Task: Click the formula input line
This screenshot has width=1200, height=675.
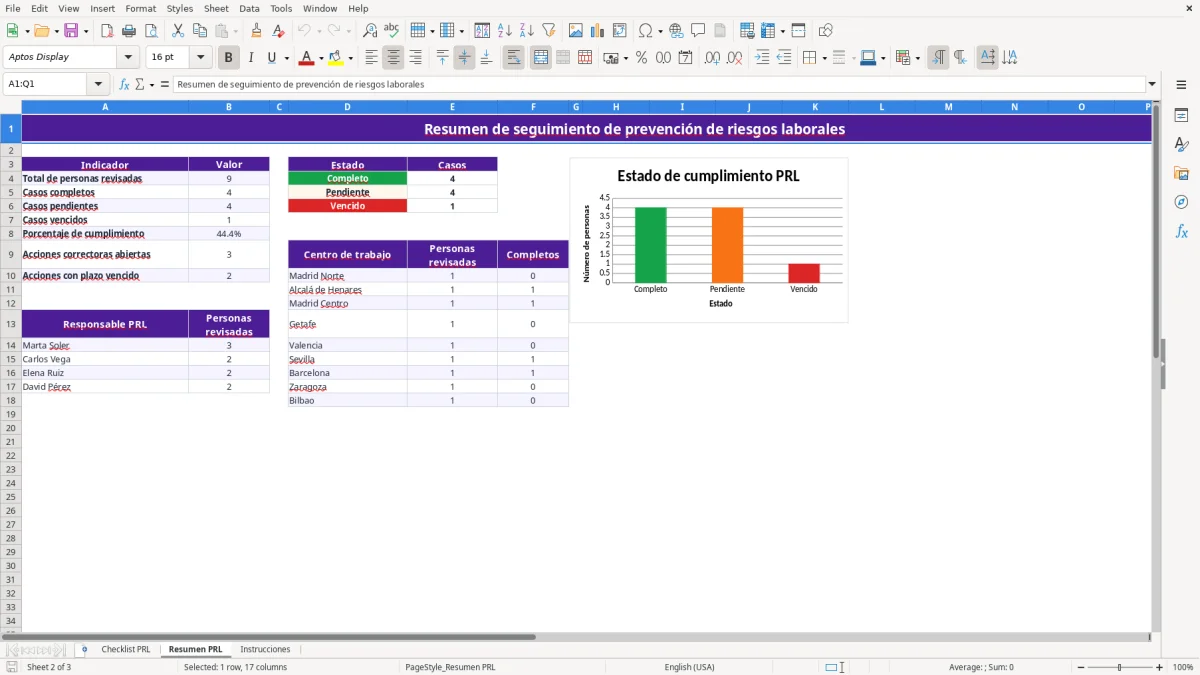Action: tap(659, 85)
